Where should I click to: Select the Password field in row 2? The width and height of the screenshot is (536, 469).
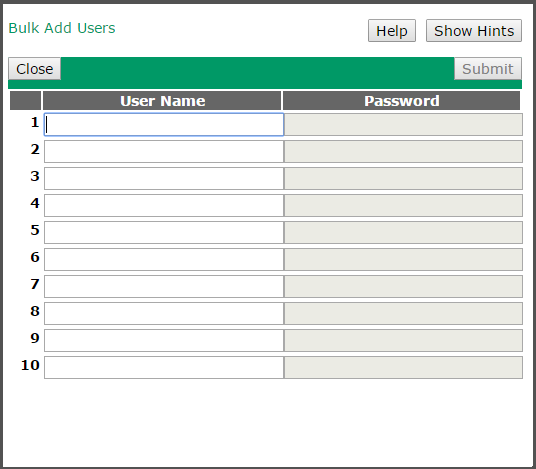coord(403,151)
